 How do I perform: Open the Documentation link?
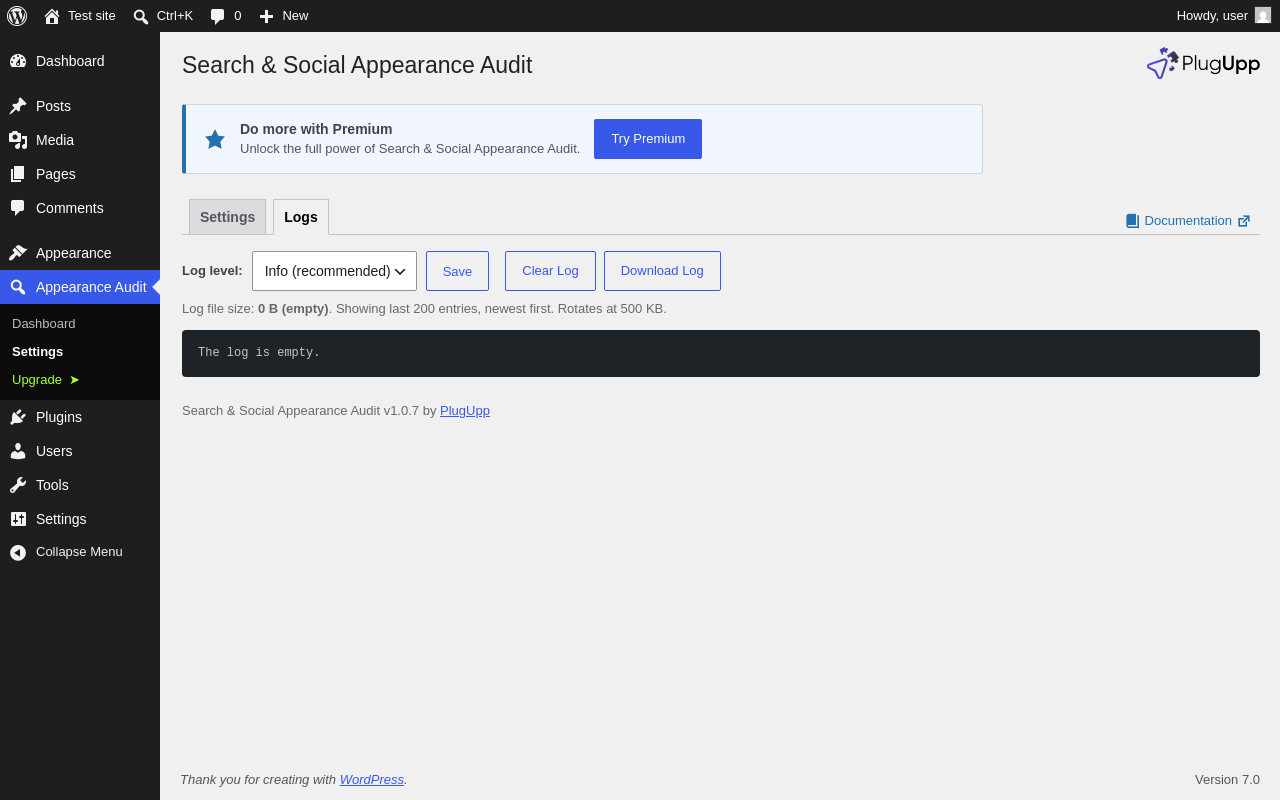[1188, 221]
